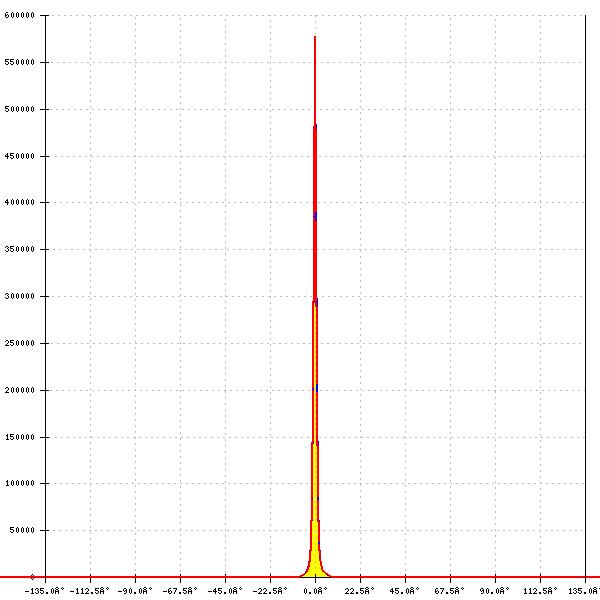Viewport: 600px width, 600px height.
Task: Click the small red circle on baseline left
Action: coord(32,577)
